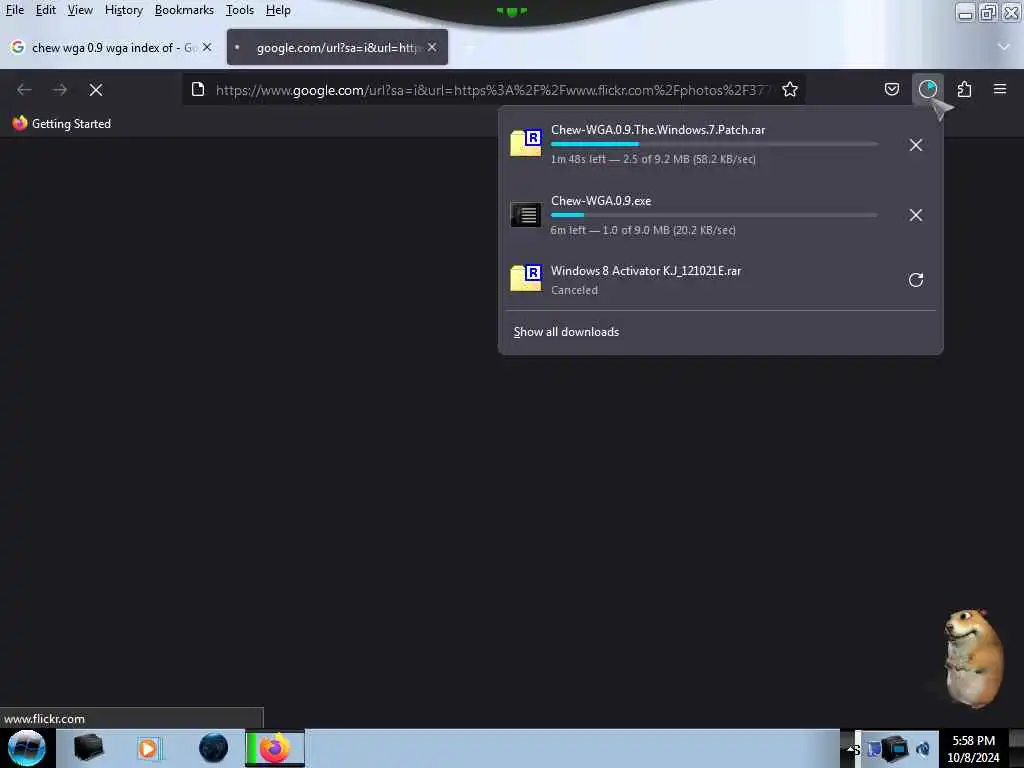The image size is (1024, 768).
Task: Click the '6m left — 1.0 of 9.0 MB' status
Action: [x=643, y=230]
